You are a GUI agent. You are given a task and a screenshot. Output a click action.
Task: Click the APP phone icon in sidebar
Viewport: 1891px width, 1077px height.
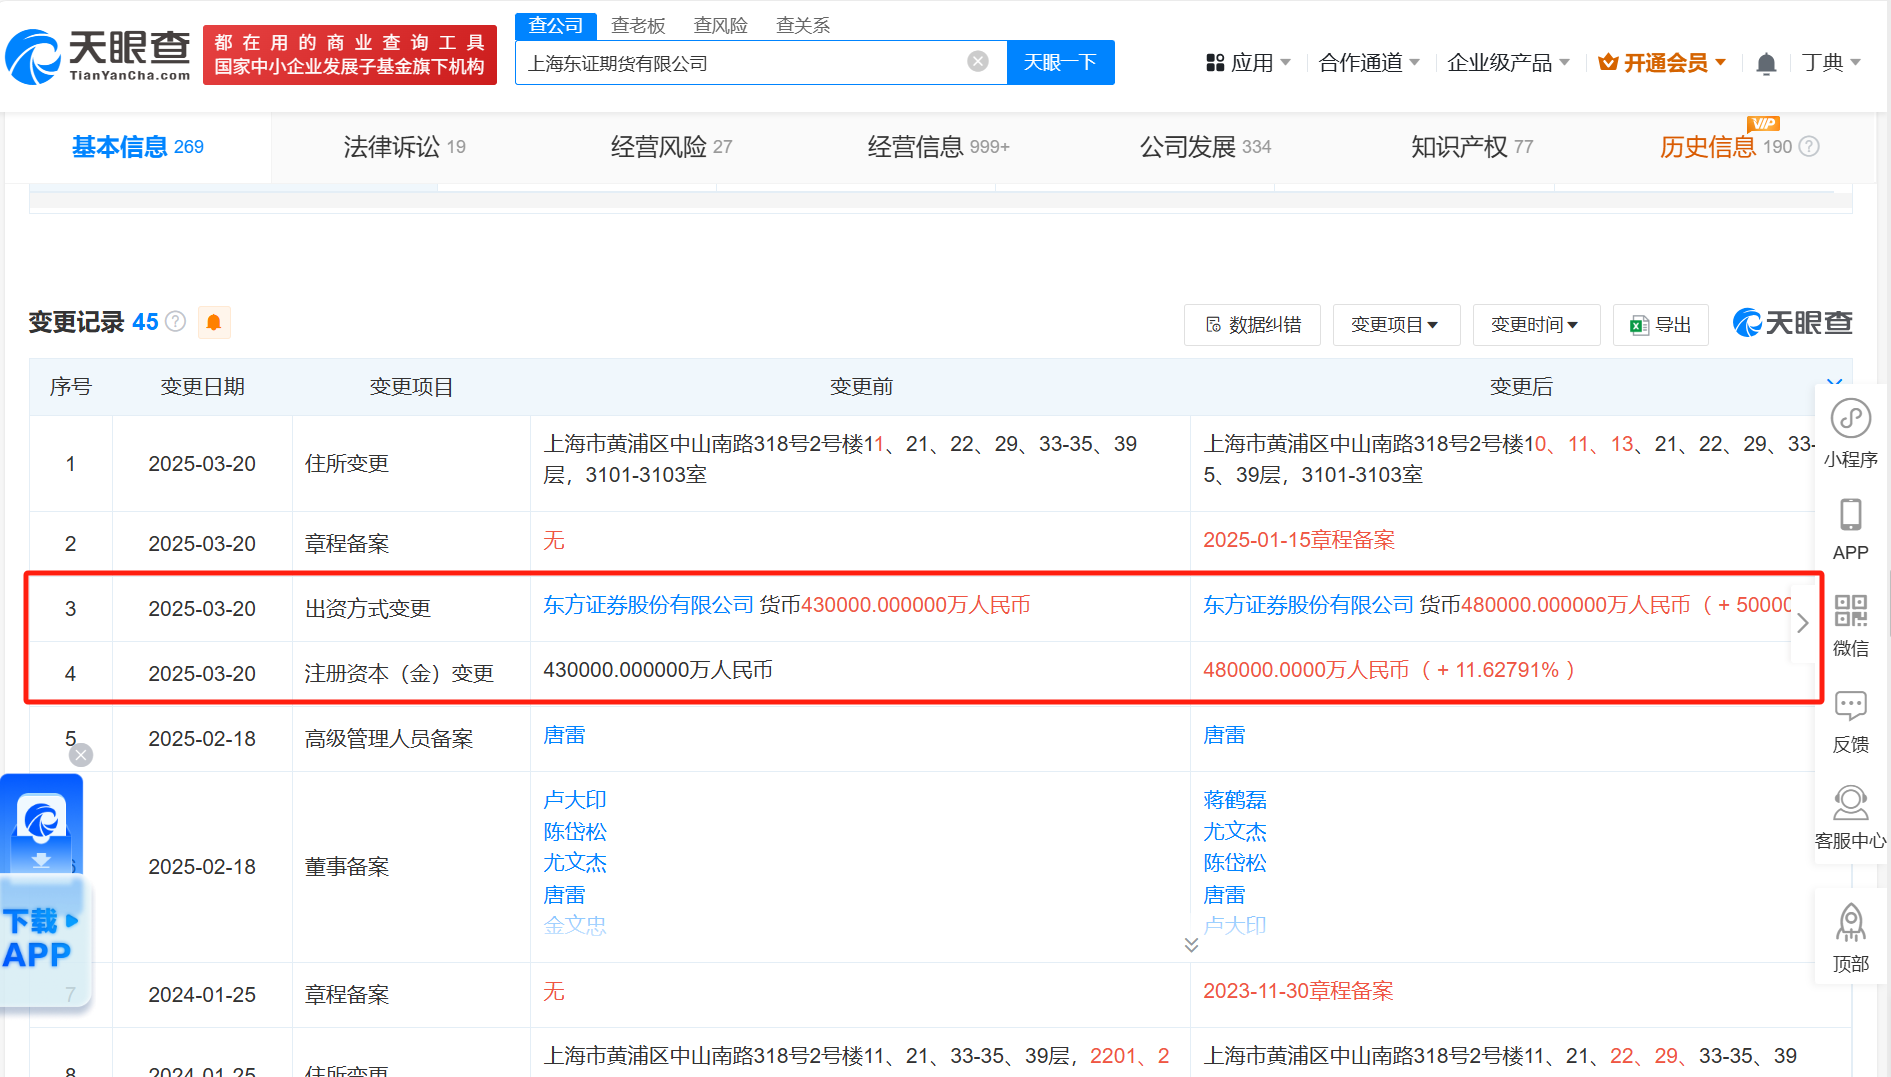(x=1850, y=515)
